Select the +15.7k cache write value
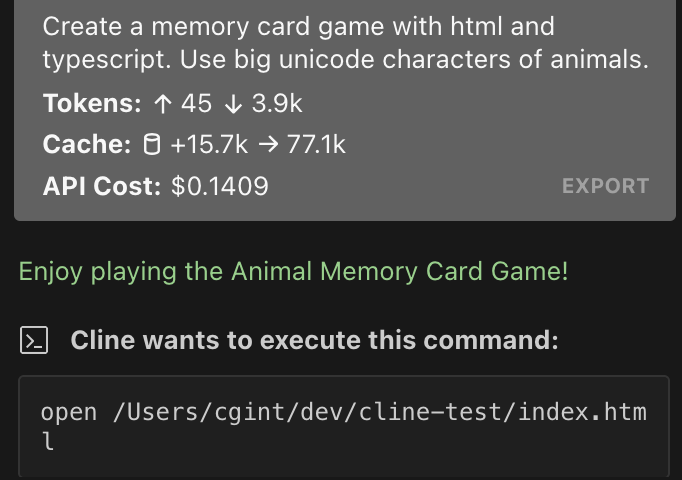Image resolution: width=682 pixels, height=480 pixels. point(208,145)
